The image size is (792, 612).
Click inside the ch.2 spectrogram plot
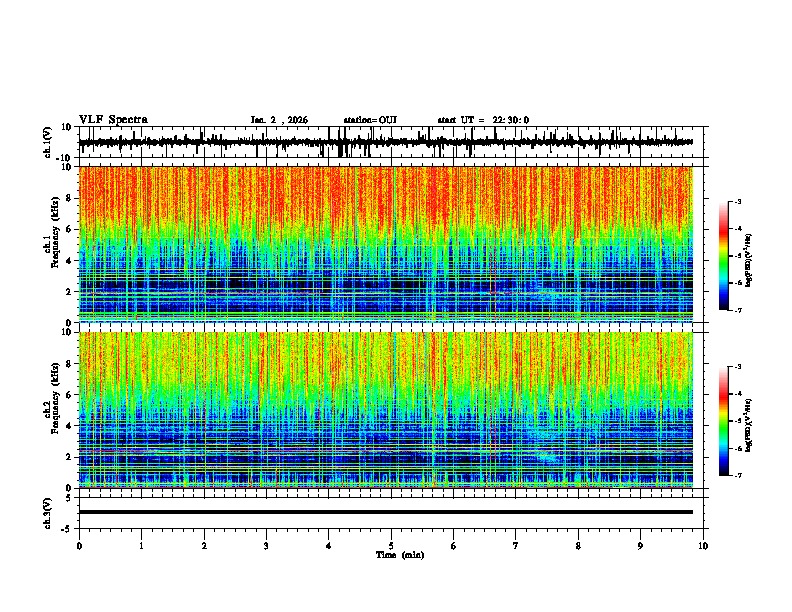[385, 410]
